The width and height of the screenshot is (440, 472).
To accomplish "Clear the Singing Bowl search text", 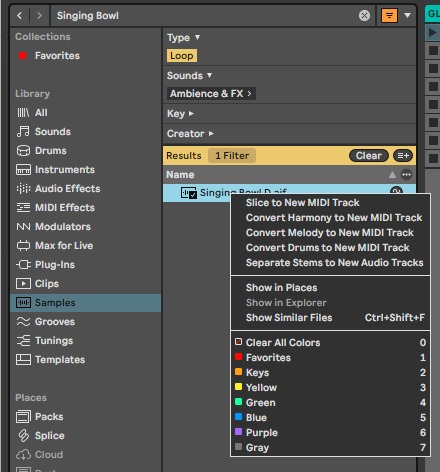I will [364, 15].
